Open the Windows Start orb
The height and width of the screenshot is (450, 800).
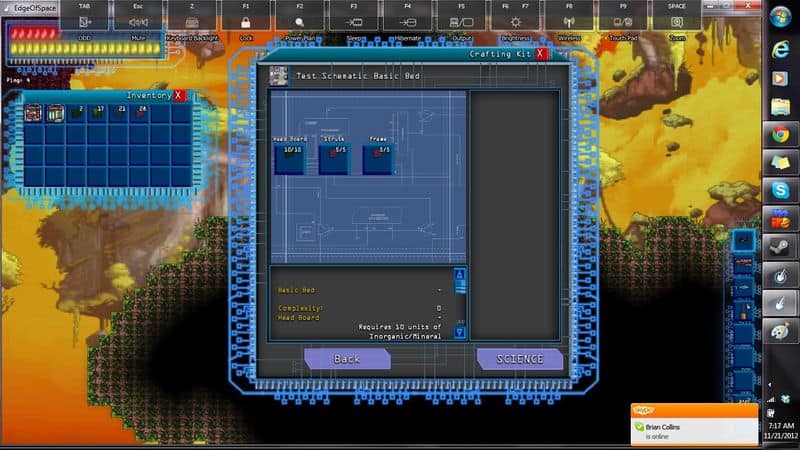[781, 17]
